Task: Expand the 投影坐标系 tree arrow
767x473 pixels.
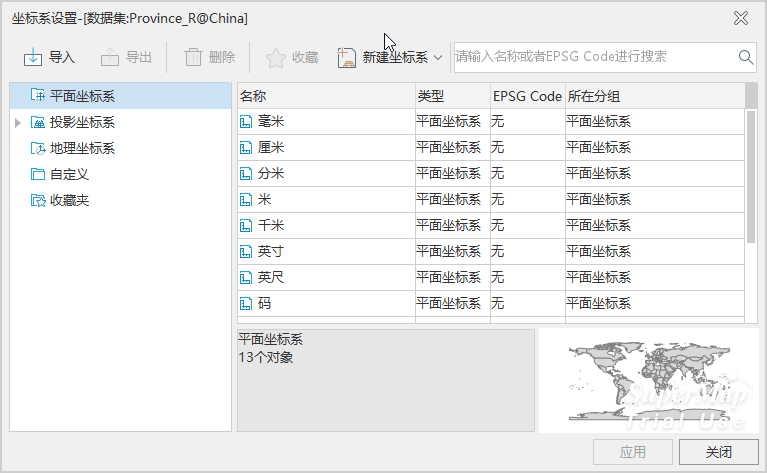Action: [x=18, y=123]
